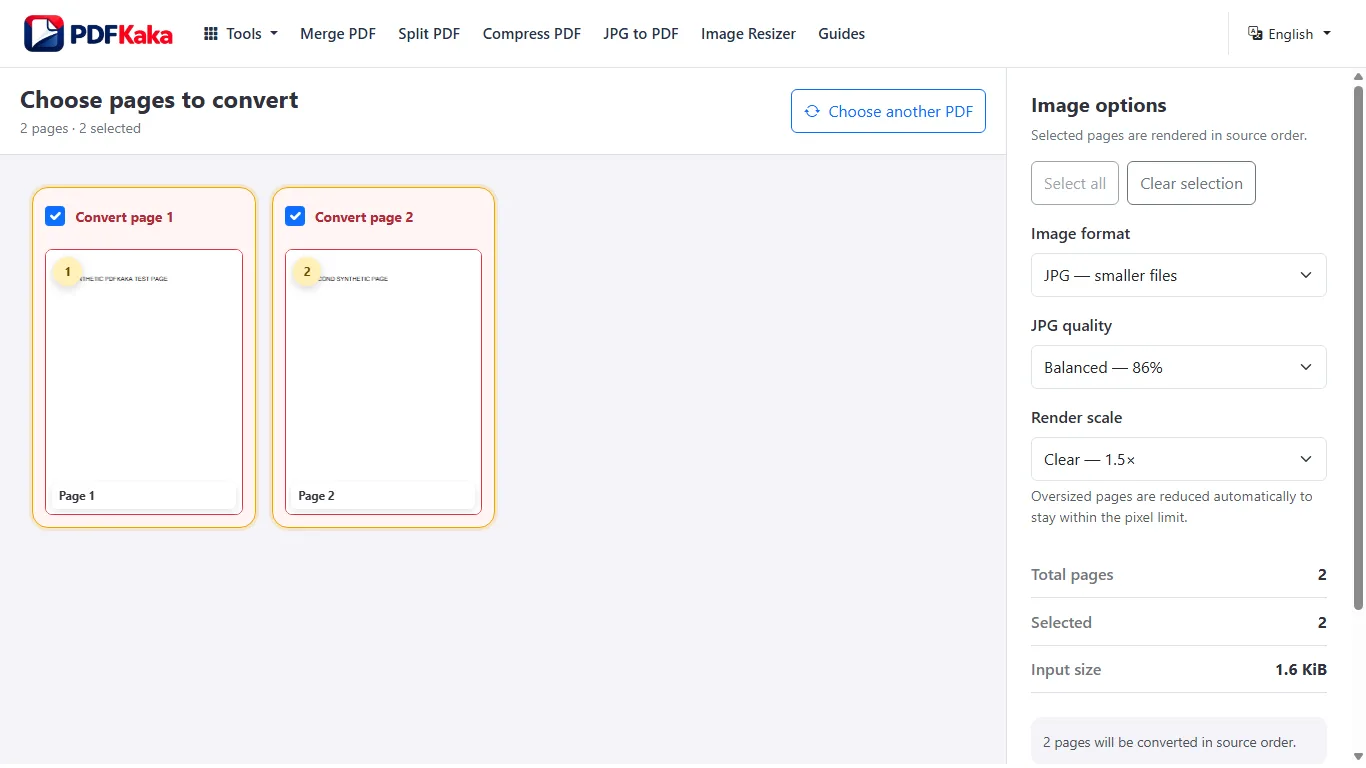Click the 'Convert page 2' label
1366x768 pixels.
(364, 217)
